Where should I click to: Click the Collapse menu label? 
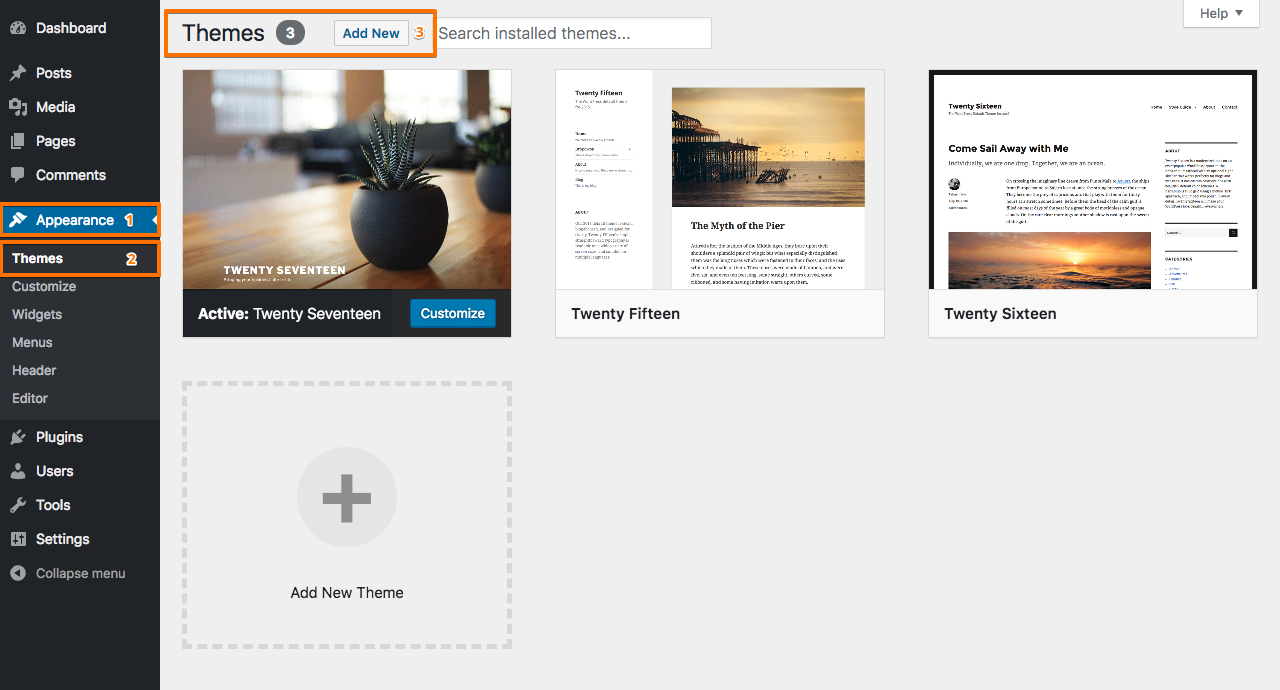81,573
